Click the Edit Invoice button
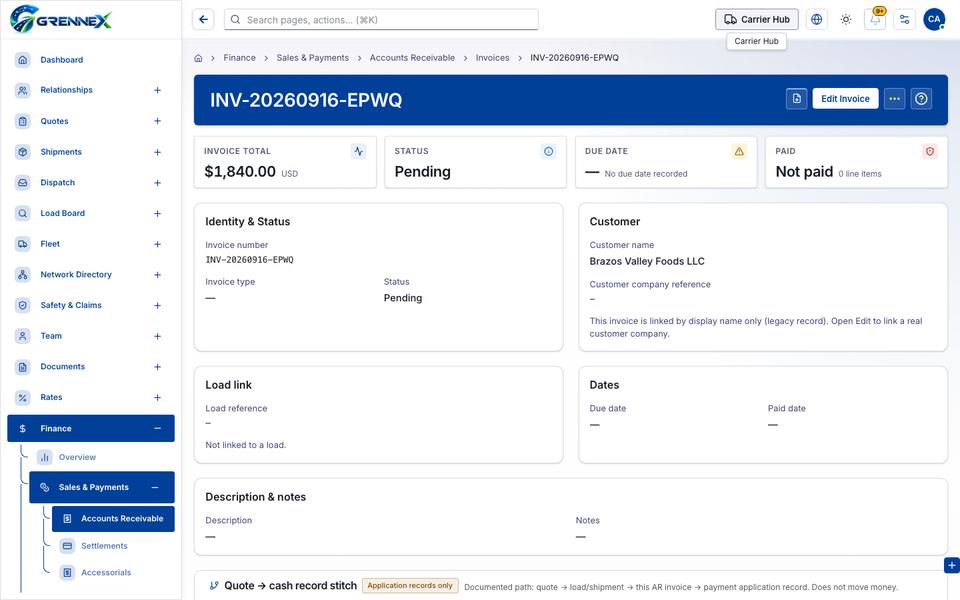The height and width of the screenshot is (600, 960). [845, 99]
